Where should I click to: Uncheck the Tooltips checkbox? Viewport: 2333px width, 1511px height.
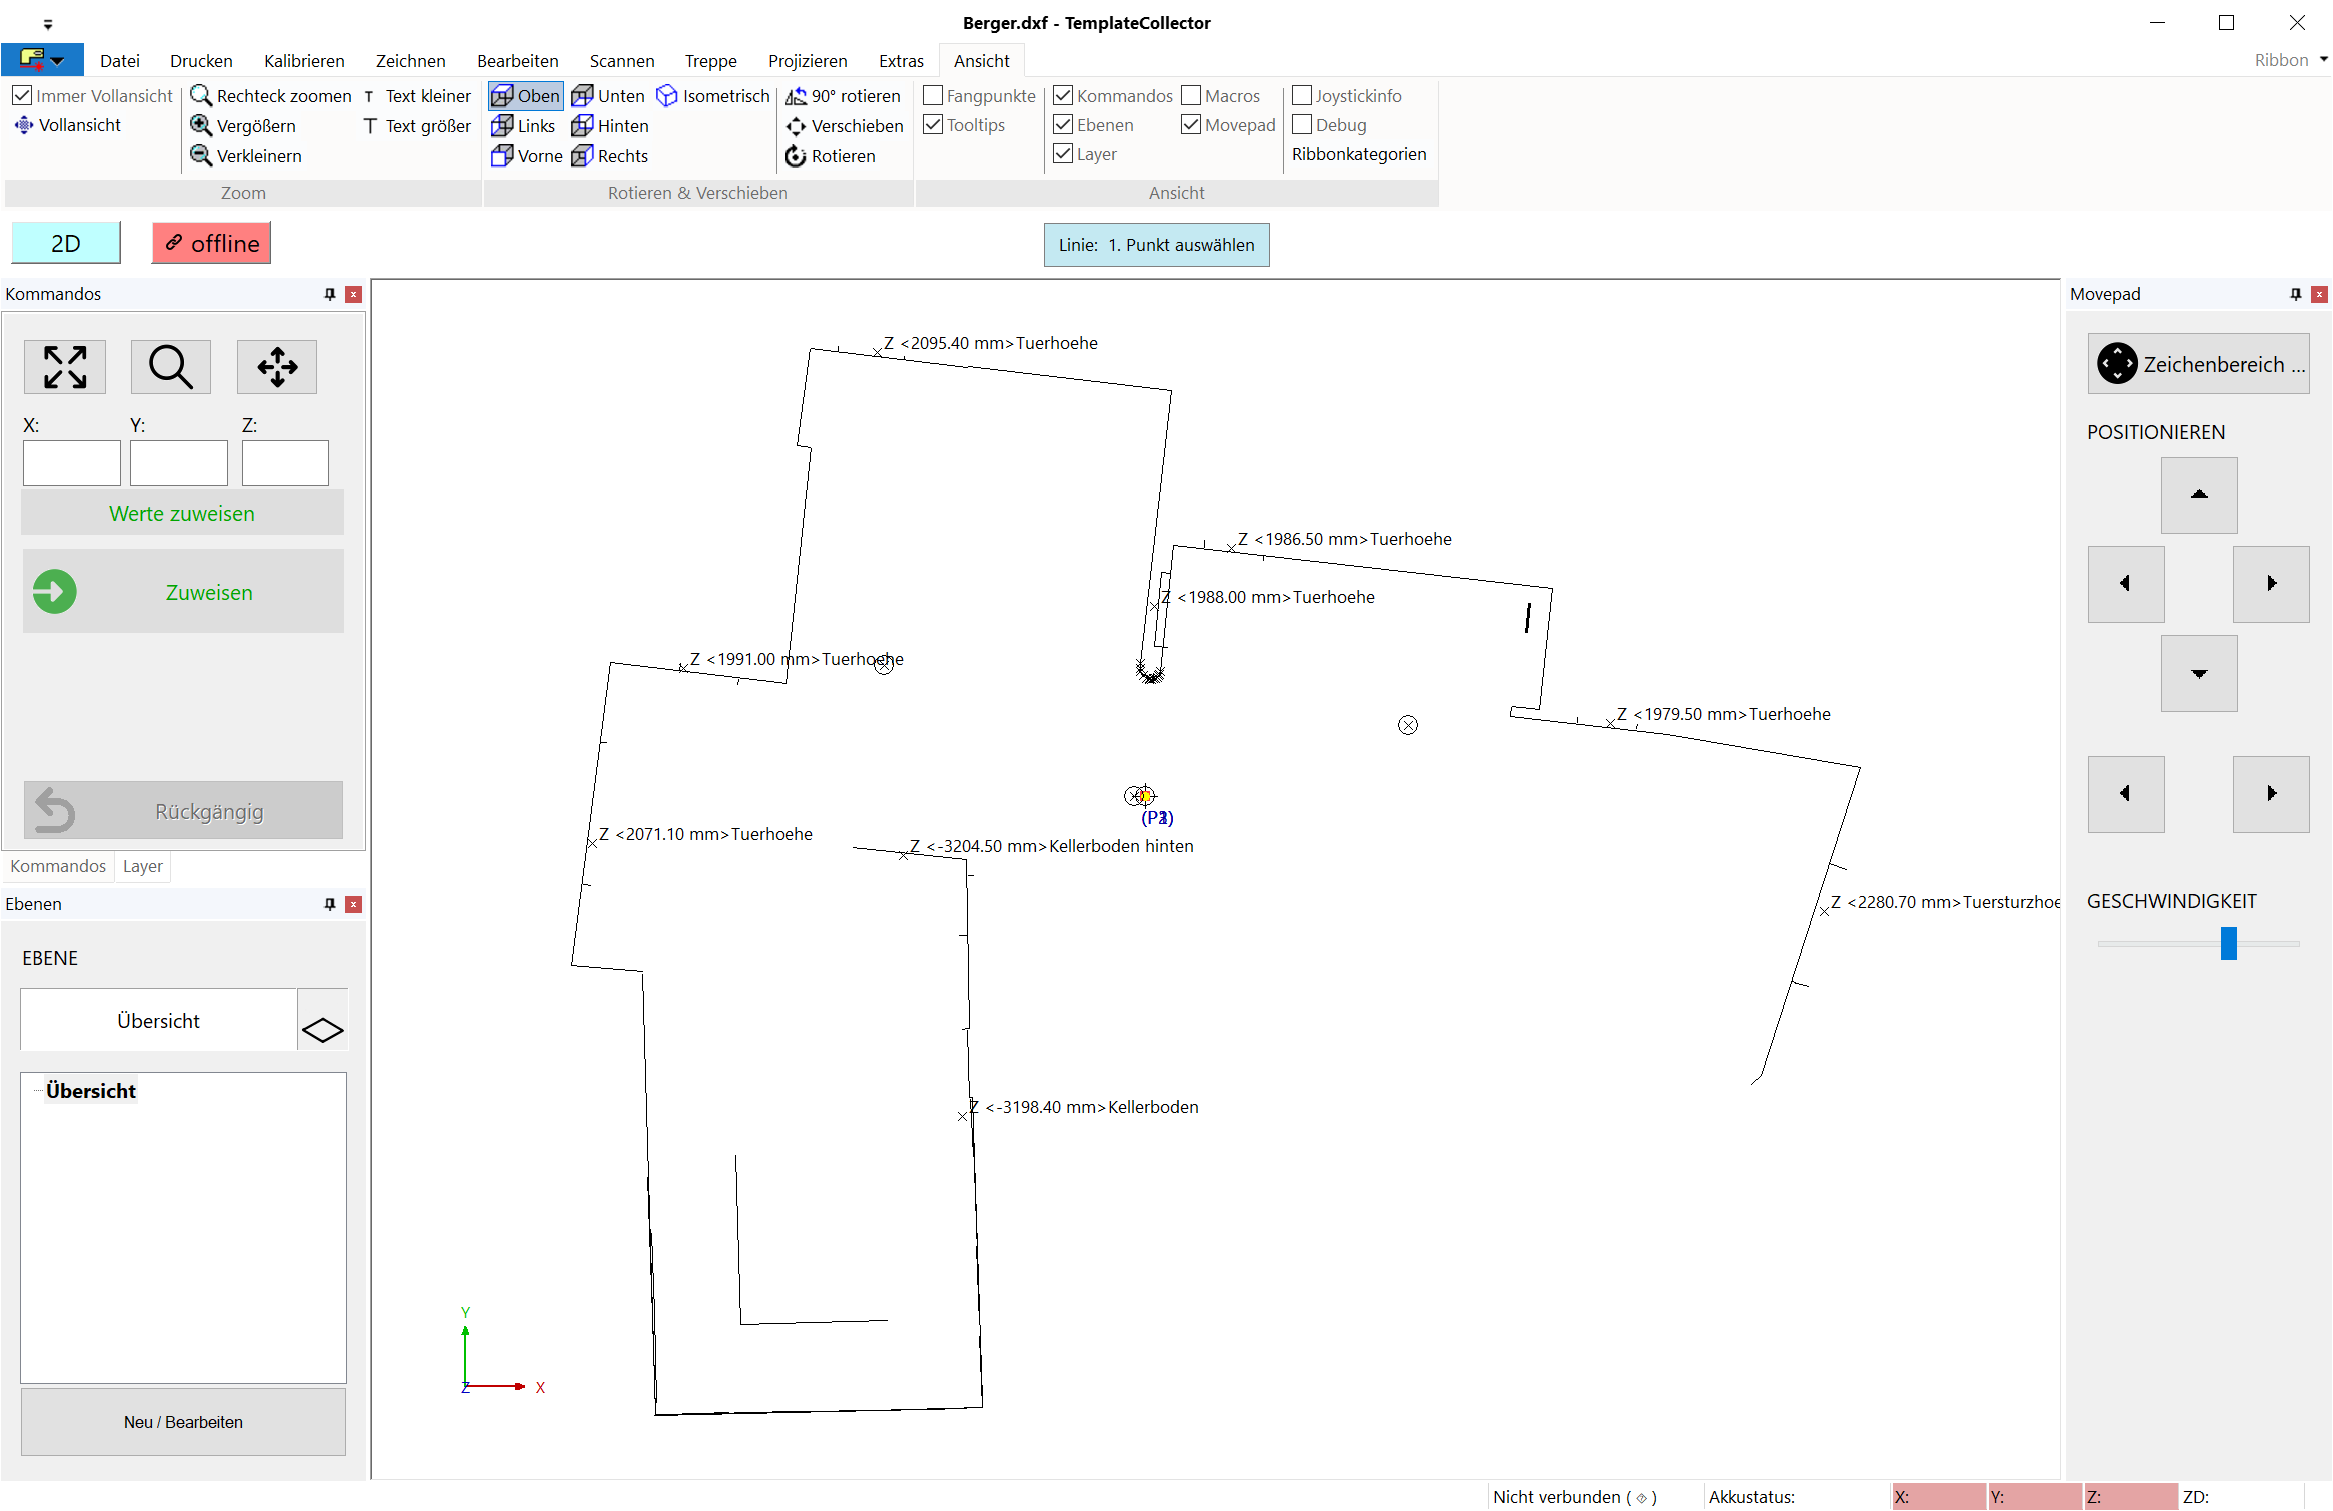coord(933,125)
